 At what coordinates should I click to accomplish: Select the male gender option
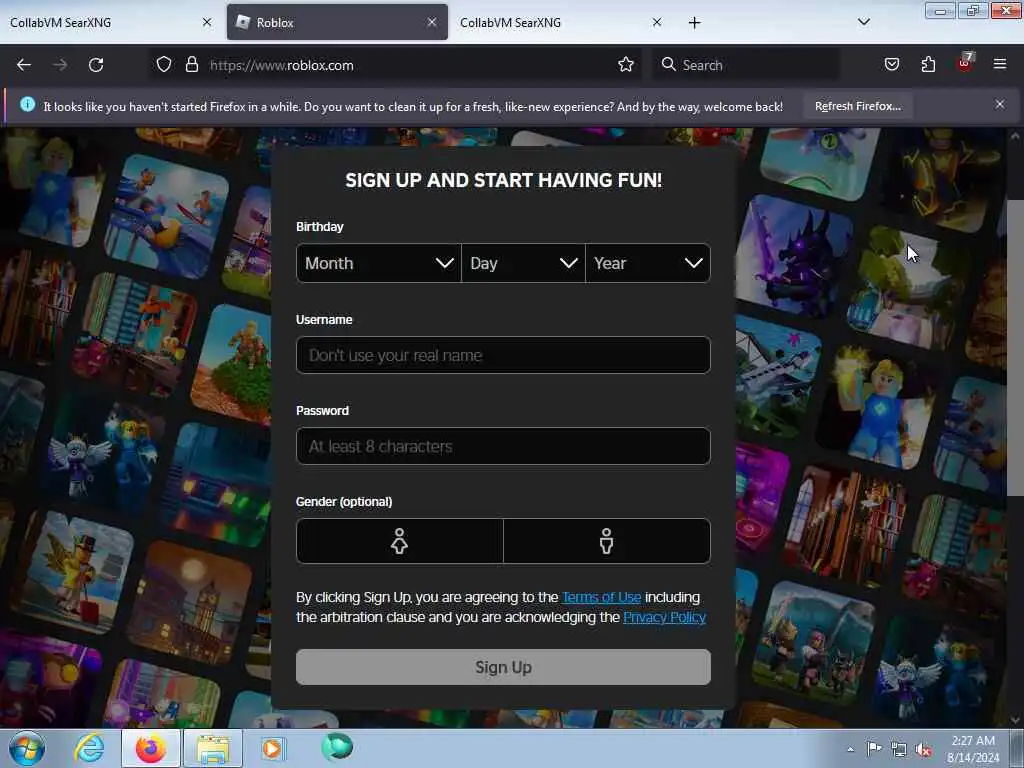point(607,541)
